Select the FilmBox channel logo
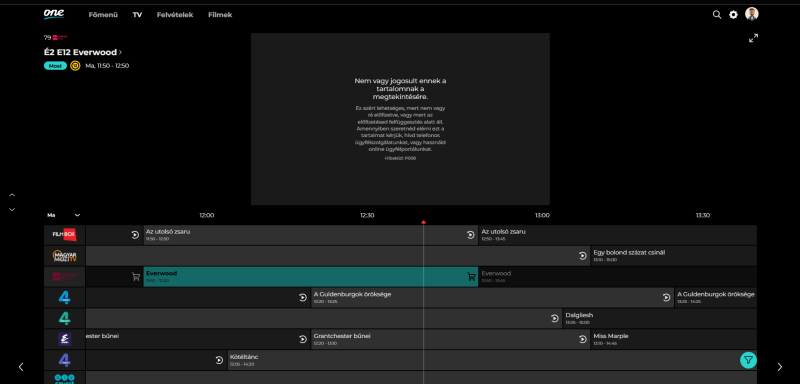This screenshot has width=800, height=384. point(64,235)
